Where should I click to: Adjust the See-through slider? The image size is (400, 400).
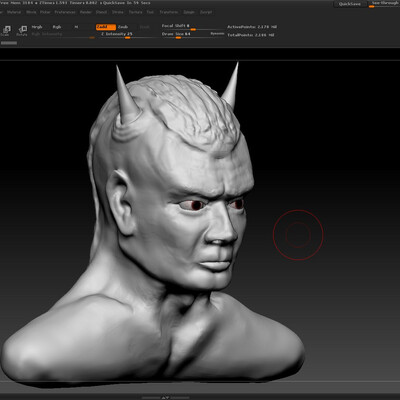[x=384, y=4]
